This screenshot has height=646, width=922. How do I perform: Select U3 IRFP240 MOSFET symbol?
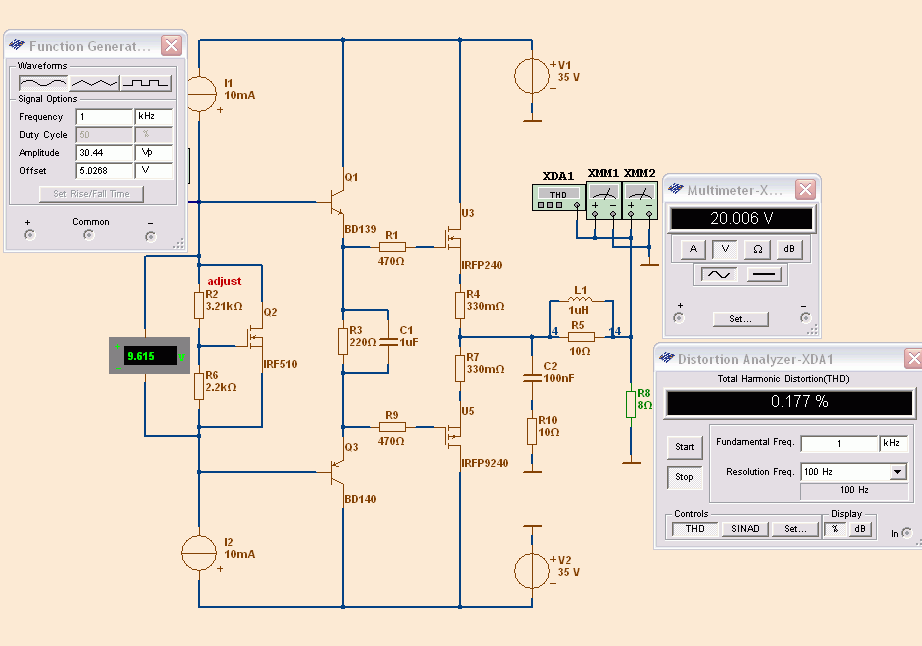point(452,238)
